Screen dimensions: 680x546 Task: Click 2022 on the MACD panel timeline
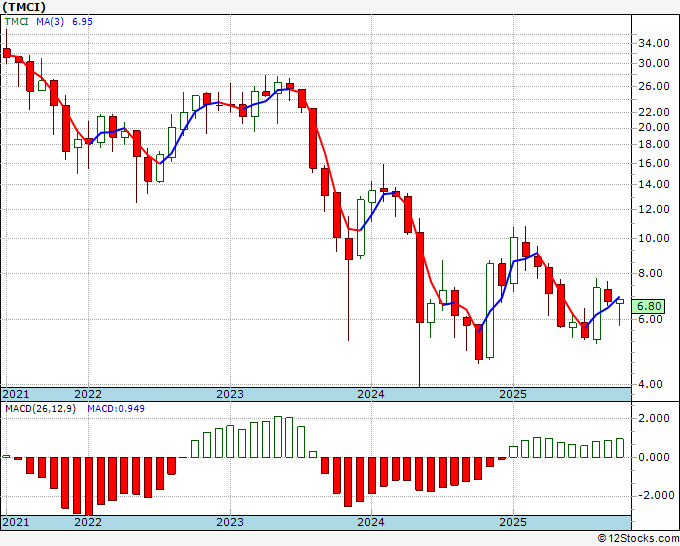click(88, 522)
